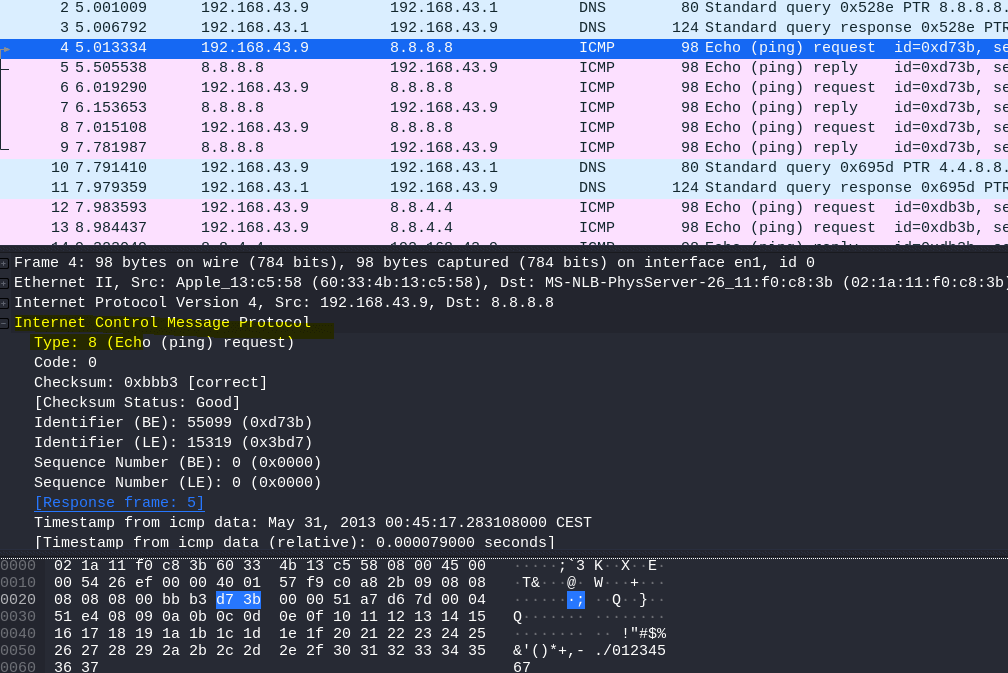Click hex offset label 0040
This screenshot has height=673, width=1008.
[18, 634]
